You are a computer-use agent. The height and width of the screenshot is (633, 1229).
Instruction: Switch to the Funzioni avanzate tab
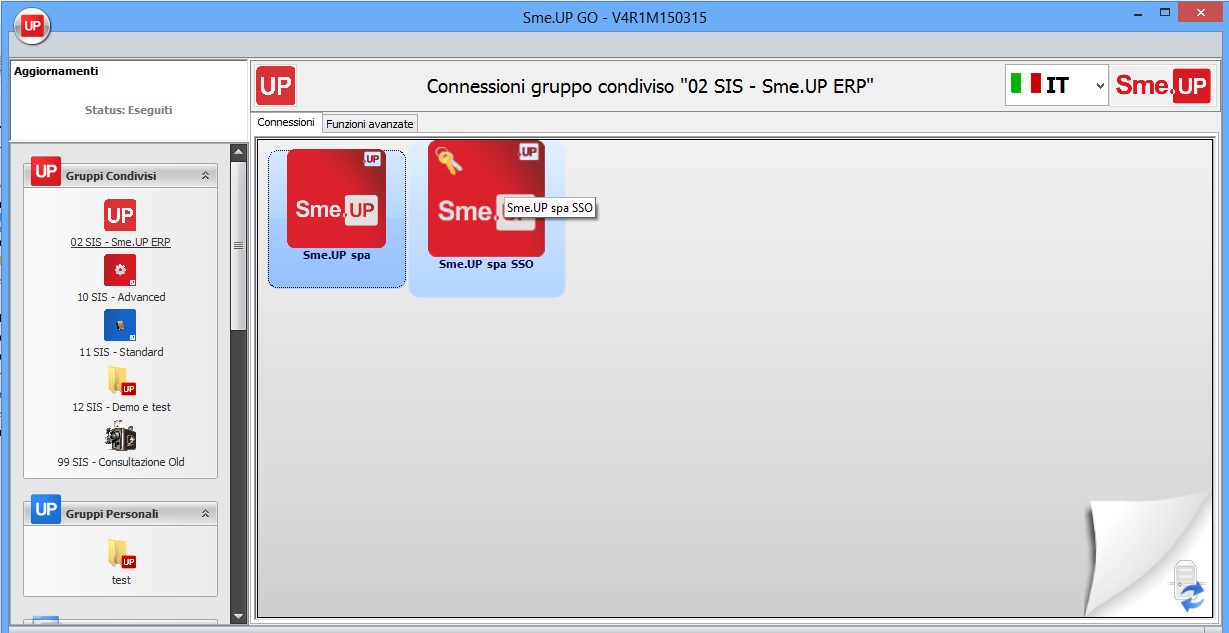(x=370, y=123)
